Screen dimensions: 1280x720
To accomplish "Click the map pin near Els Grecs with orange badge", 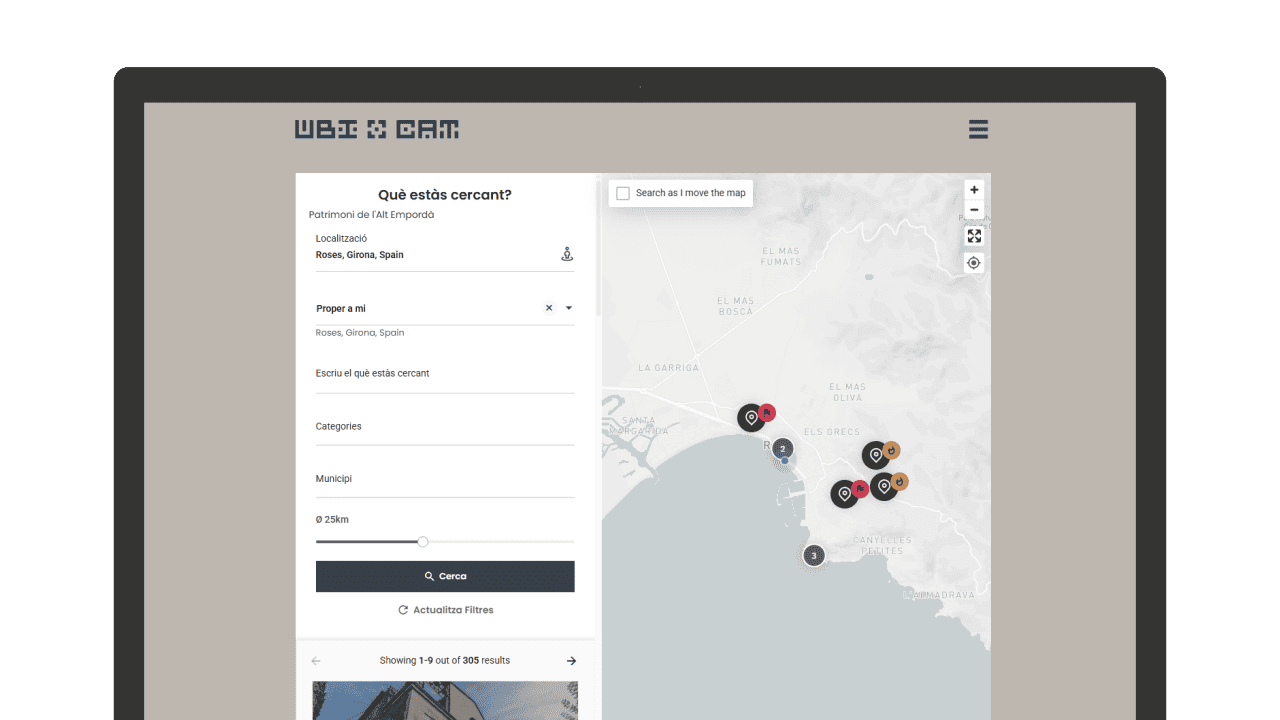I will [x=877, y=455].
